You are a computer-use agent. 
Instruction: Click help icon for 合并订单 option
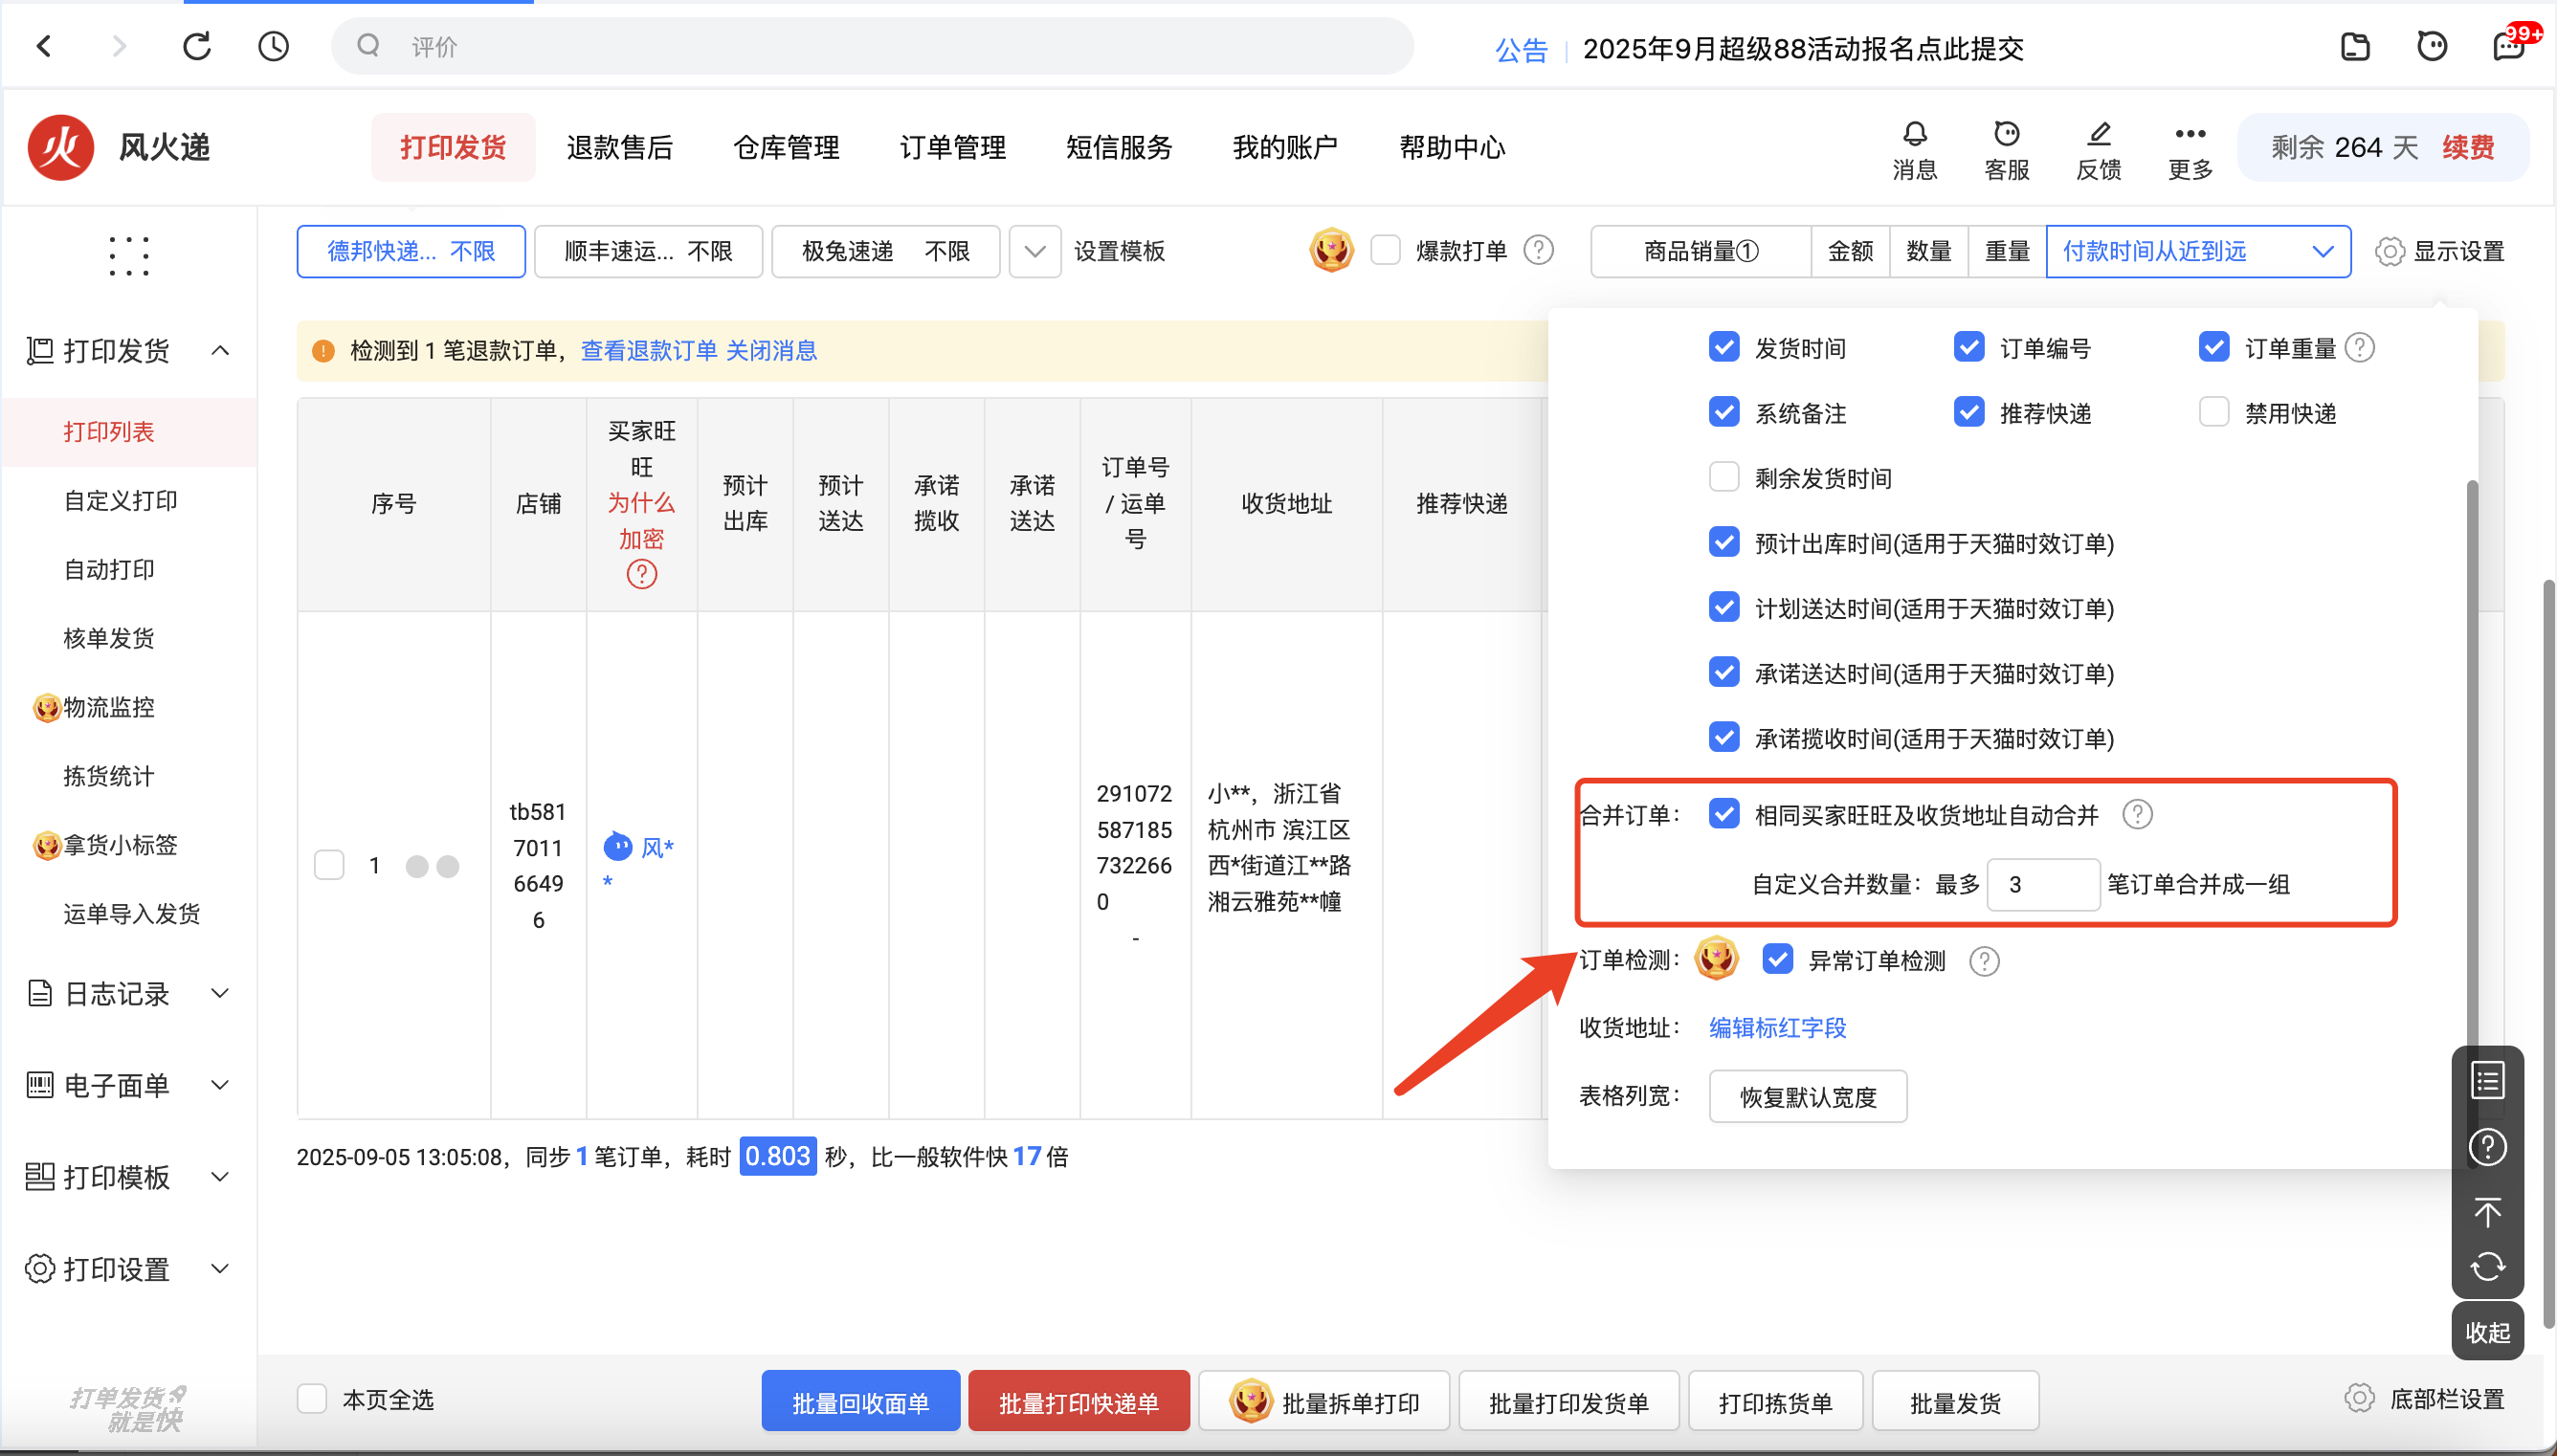click(x=2137, y=814)
